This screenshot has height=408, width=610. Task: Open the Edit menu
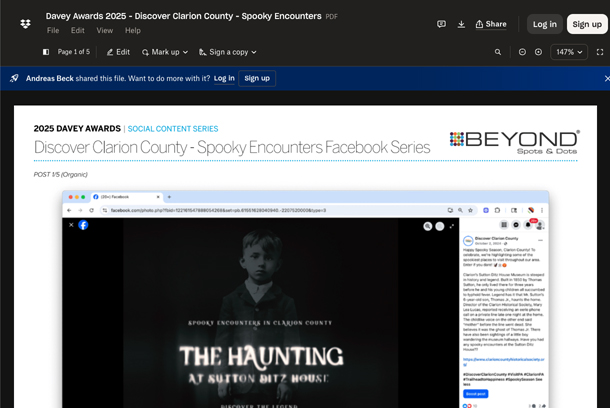[x=77, y=30]
